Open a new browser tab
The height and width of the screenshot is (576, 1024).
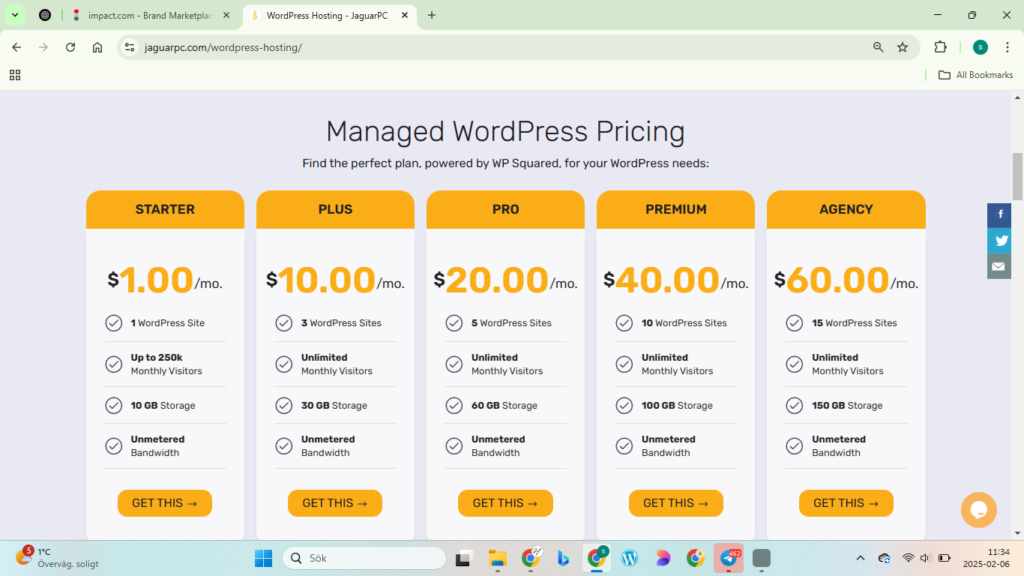point(432,15)
